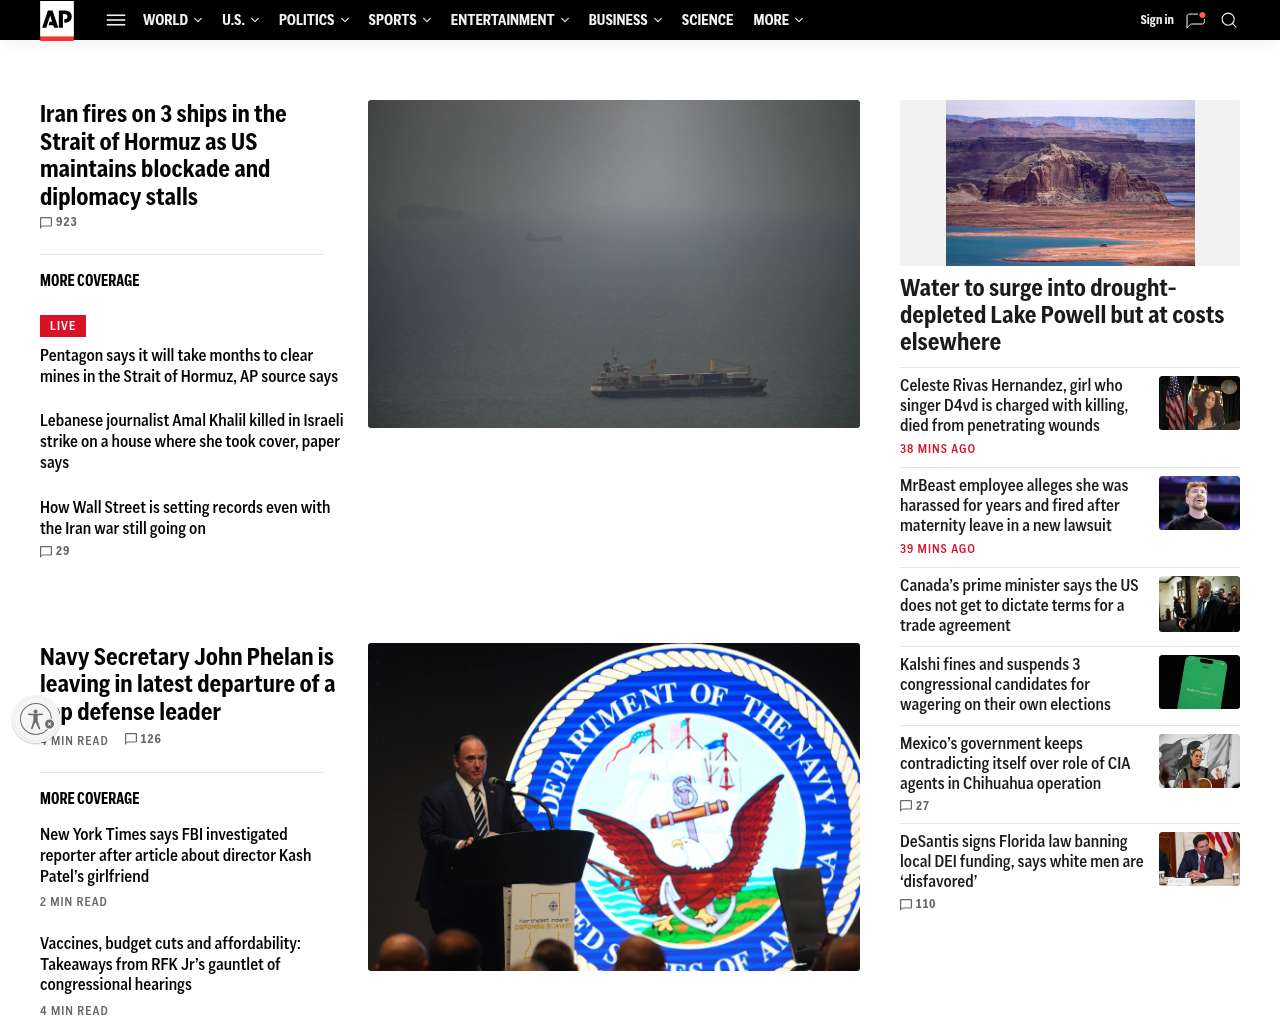Screen dimensions: 1280x1024
Task: Read Celeste Rivas Hernandez story
Action: point(1014,405)
